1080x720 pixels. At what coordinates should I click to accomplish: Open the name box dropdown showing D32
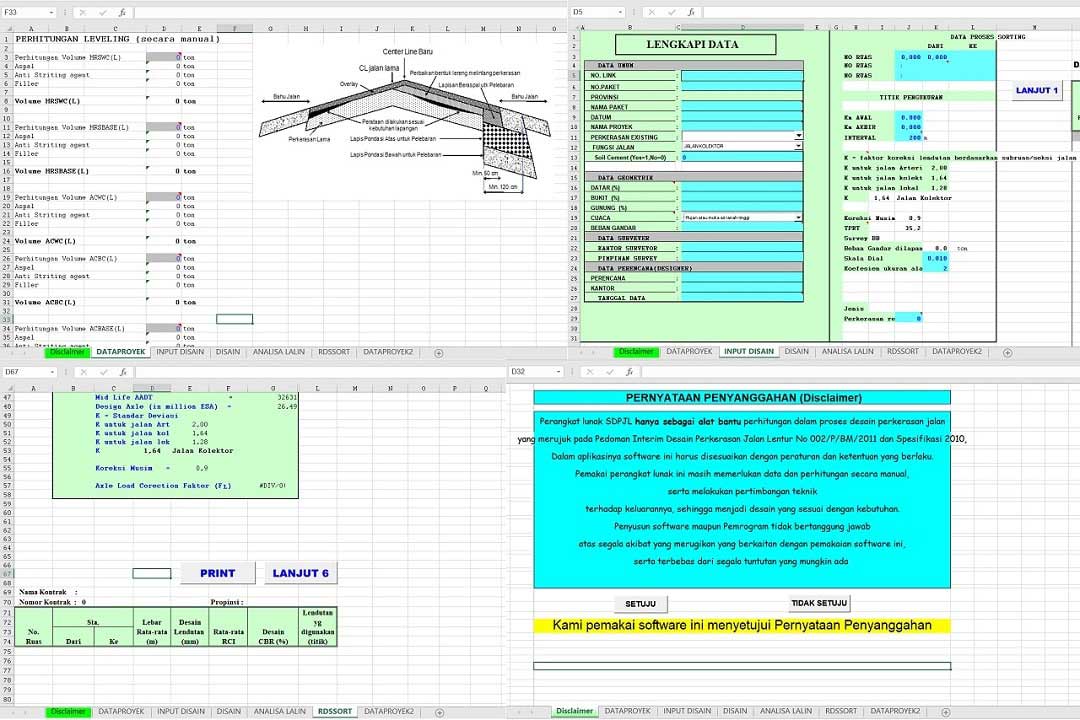click(558, 371)
